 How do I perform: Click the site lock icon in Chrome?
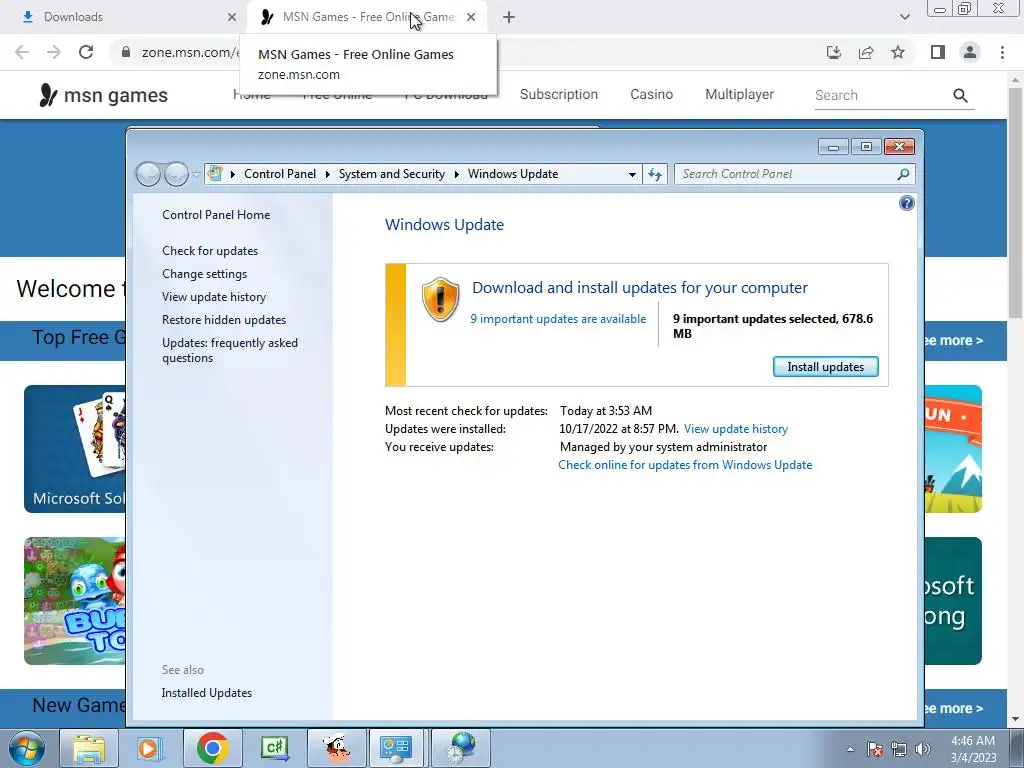(125, 52)
